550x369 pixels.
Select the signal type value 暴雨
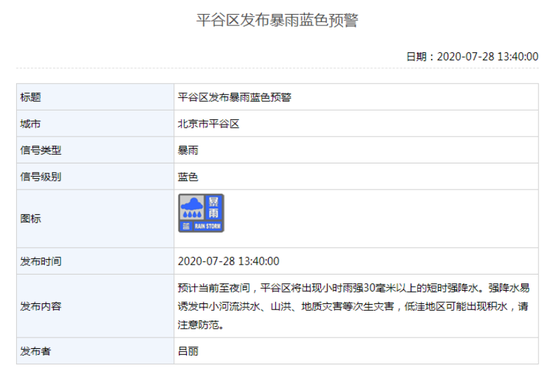point(188,150)
